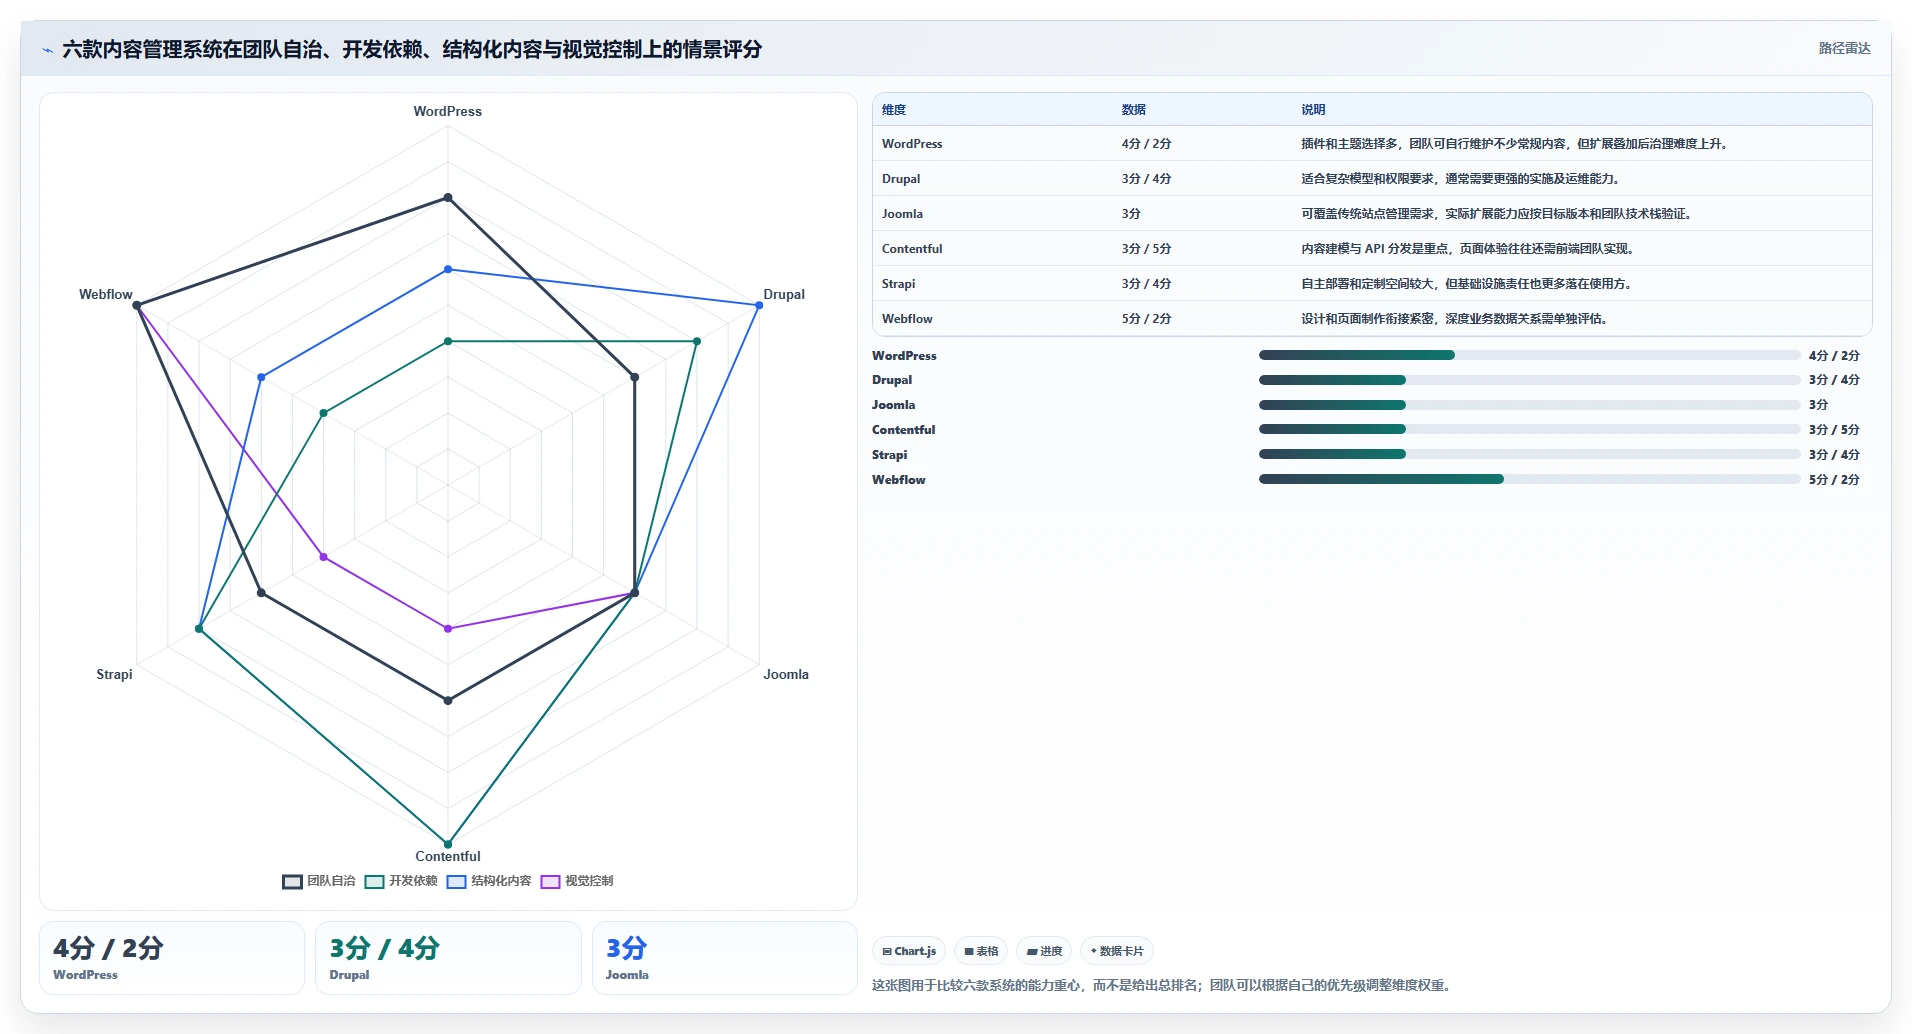
Task: Click the 表格 chip
Action: [x=981, y=951]
